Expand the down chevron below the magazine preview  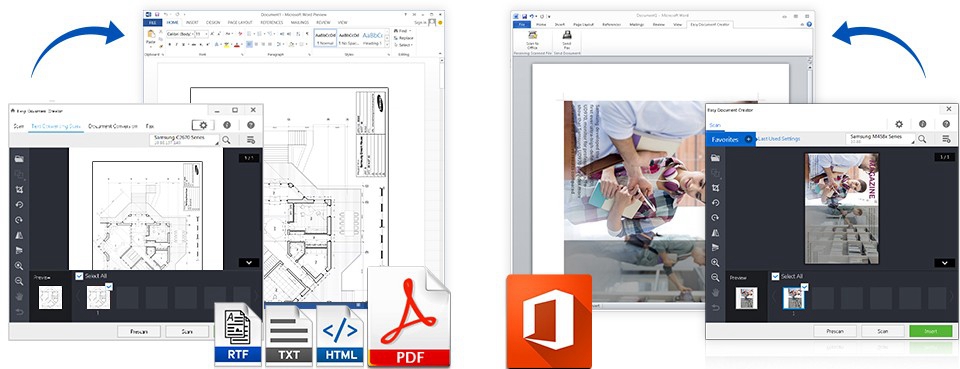pyautogui.click(x=945, y=263)
